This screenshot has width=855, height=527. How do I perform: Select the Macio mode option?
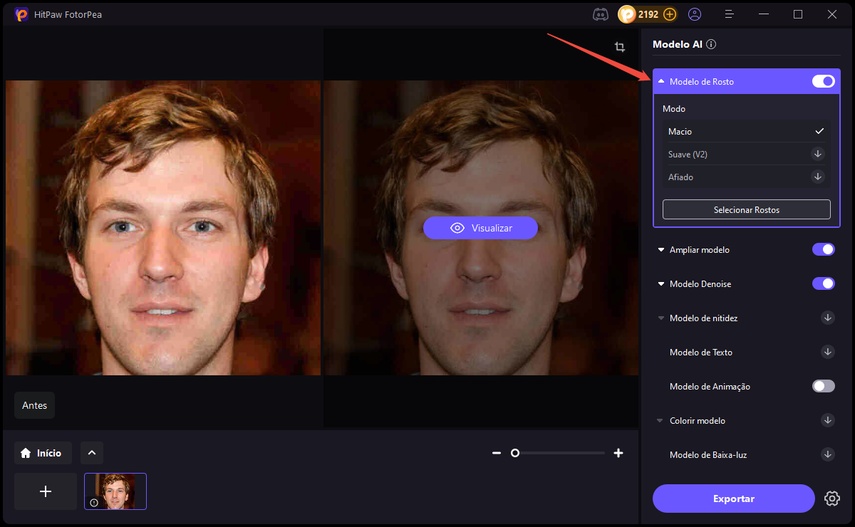[746, 131]
